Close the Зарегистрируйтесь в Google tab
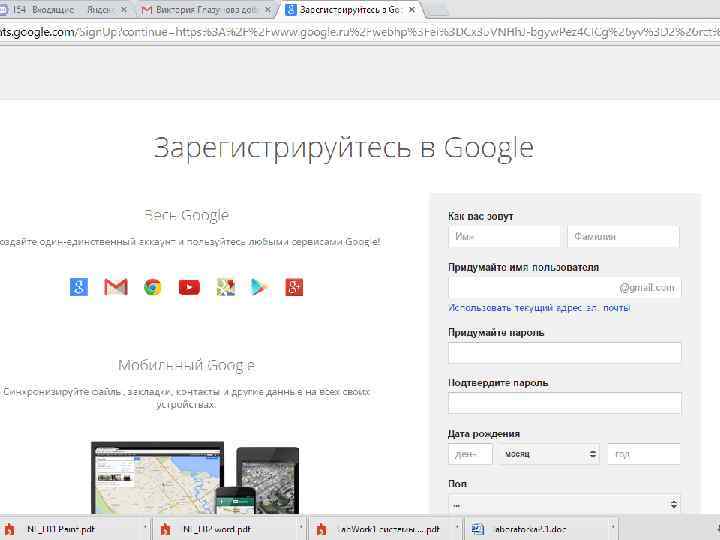The height and width of the screenshot is (540, 720). click(412, 9)
